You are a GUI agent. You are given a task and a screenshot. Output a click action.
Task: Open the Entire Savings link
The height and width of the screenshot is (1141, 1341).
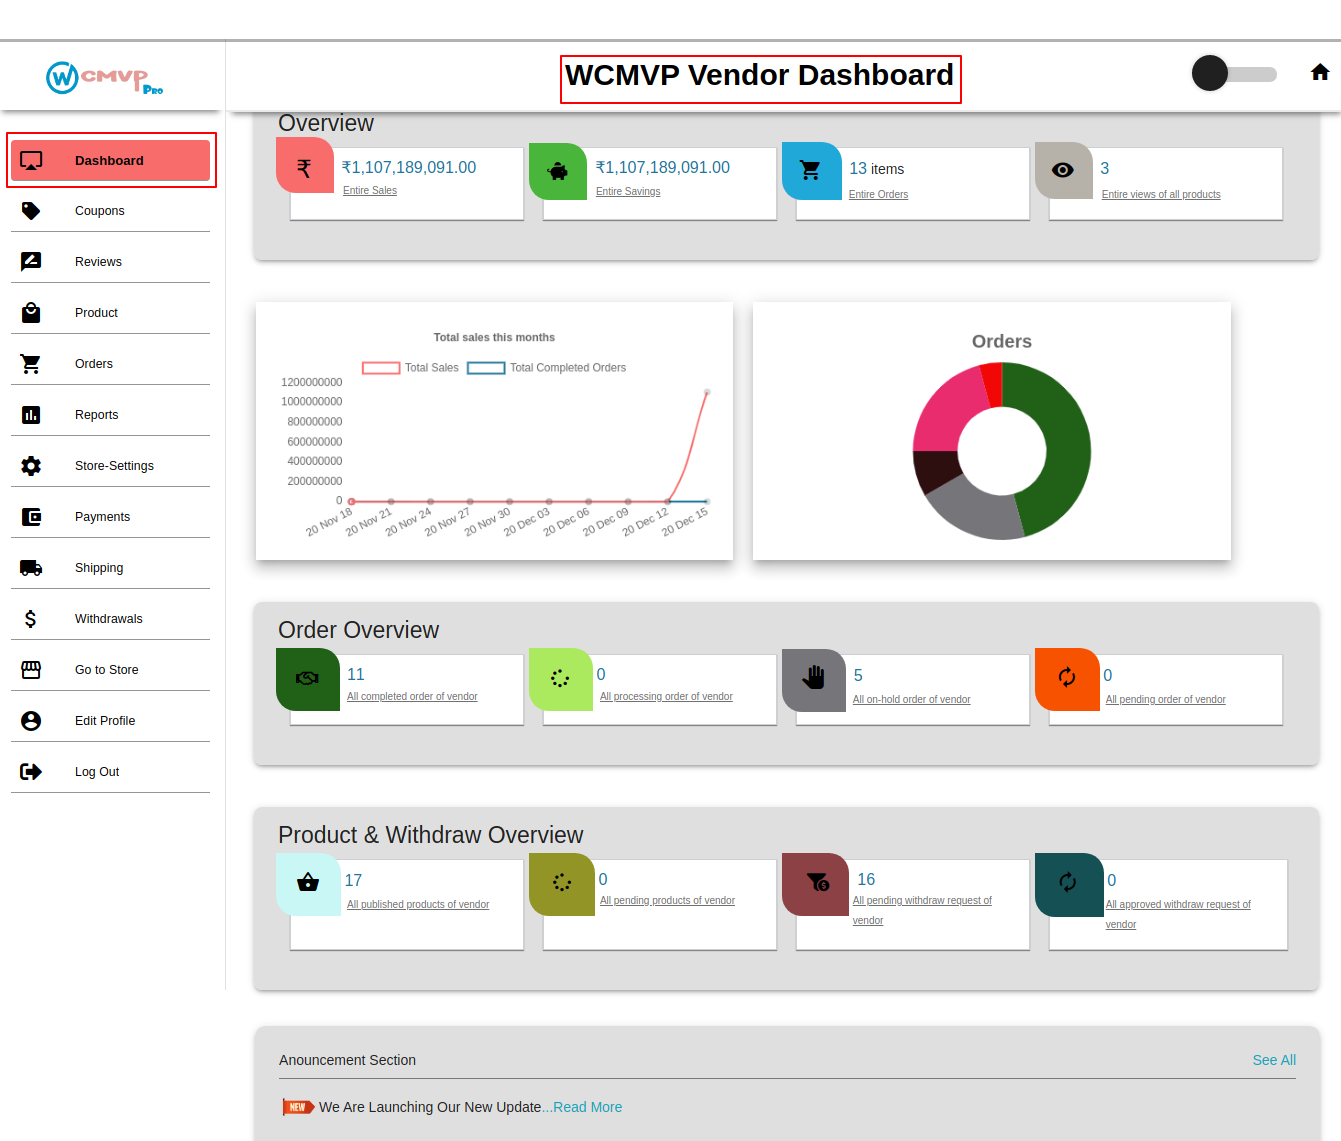pos(628,192)
